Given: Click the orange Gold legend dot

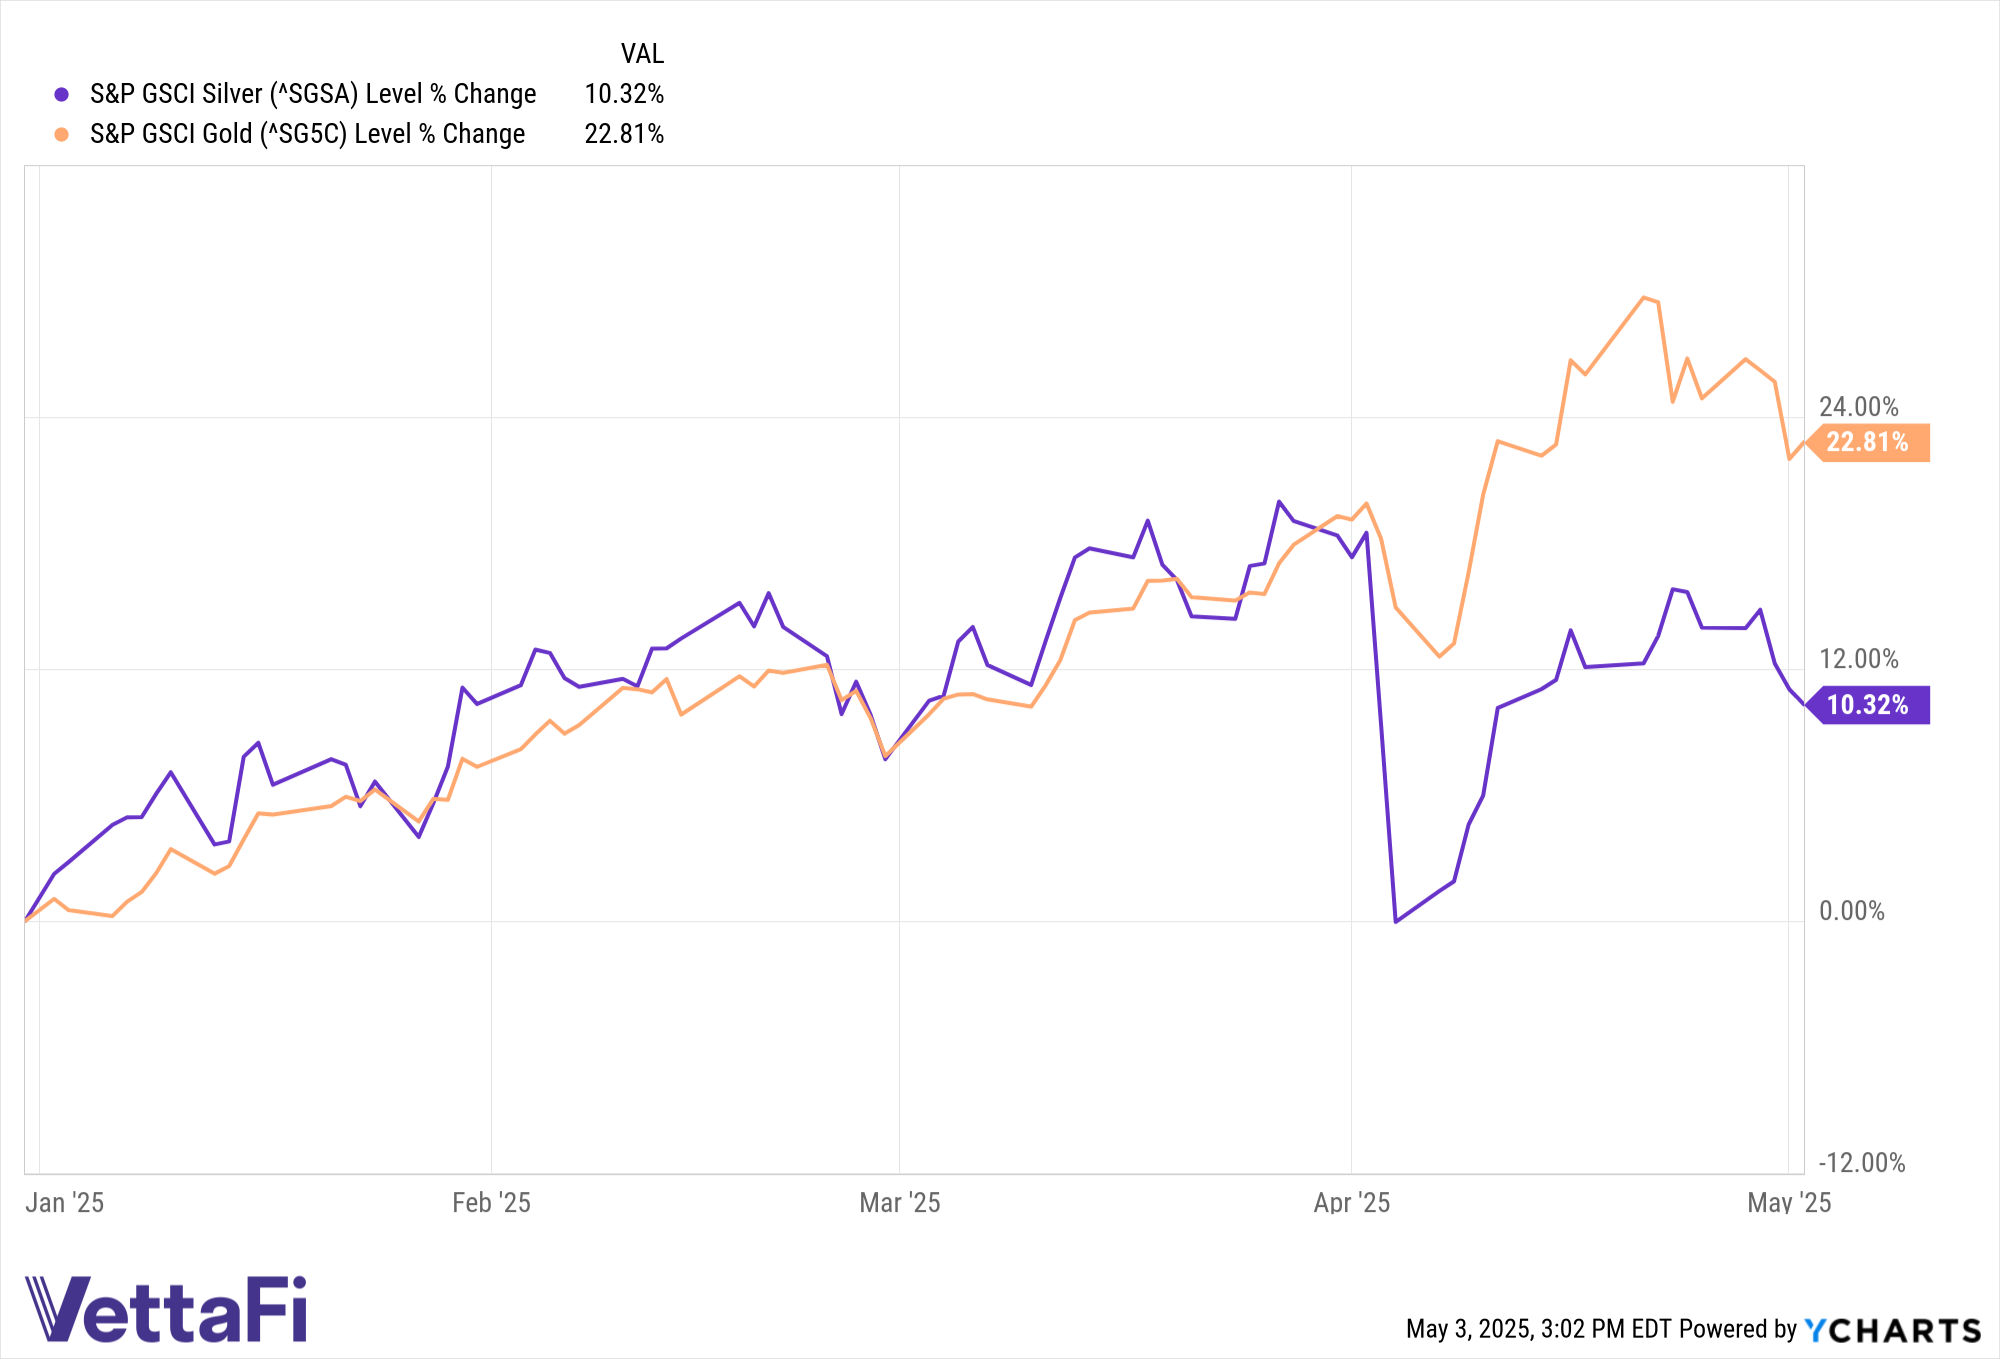Looking at the screenshot, I should pos(62,134).
